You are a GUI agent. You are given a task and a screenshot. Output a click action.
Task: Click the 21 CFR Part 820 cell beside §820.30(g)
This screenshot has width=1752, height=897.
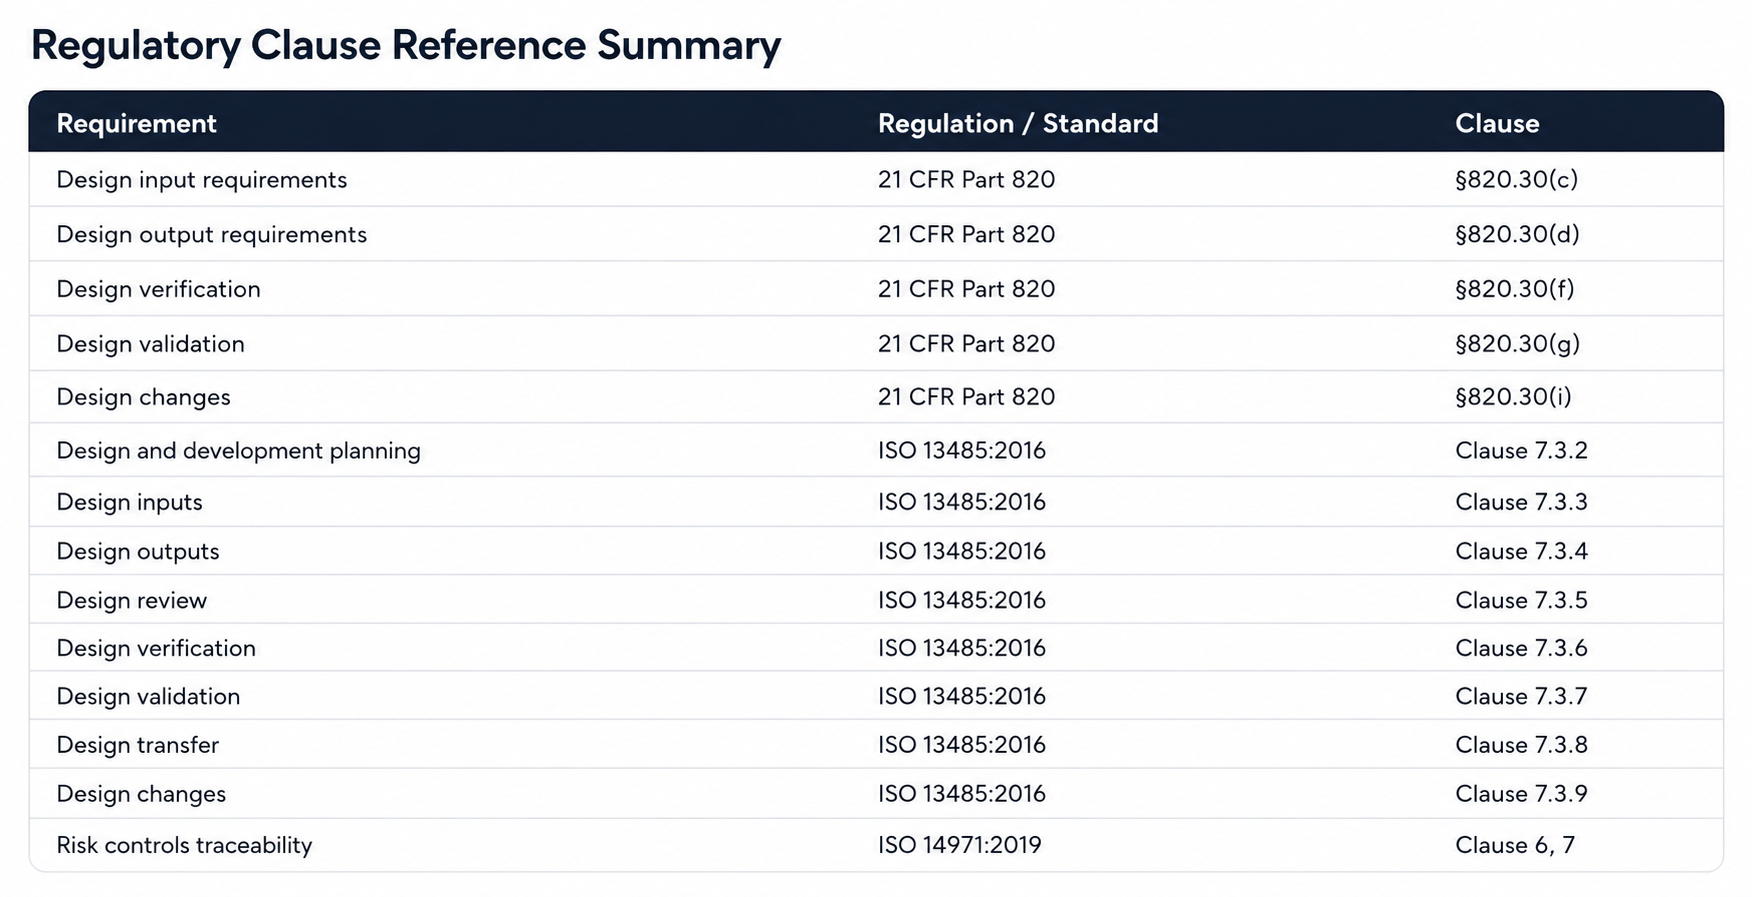(x=966, y=344)
